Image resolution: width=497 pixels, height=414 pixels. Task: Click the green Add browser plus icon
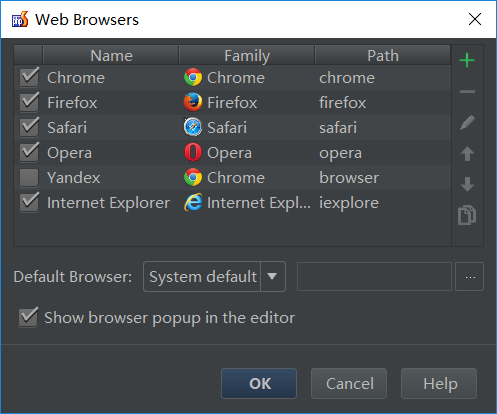[467, 60]
